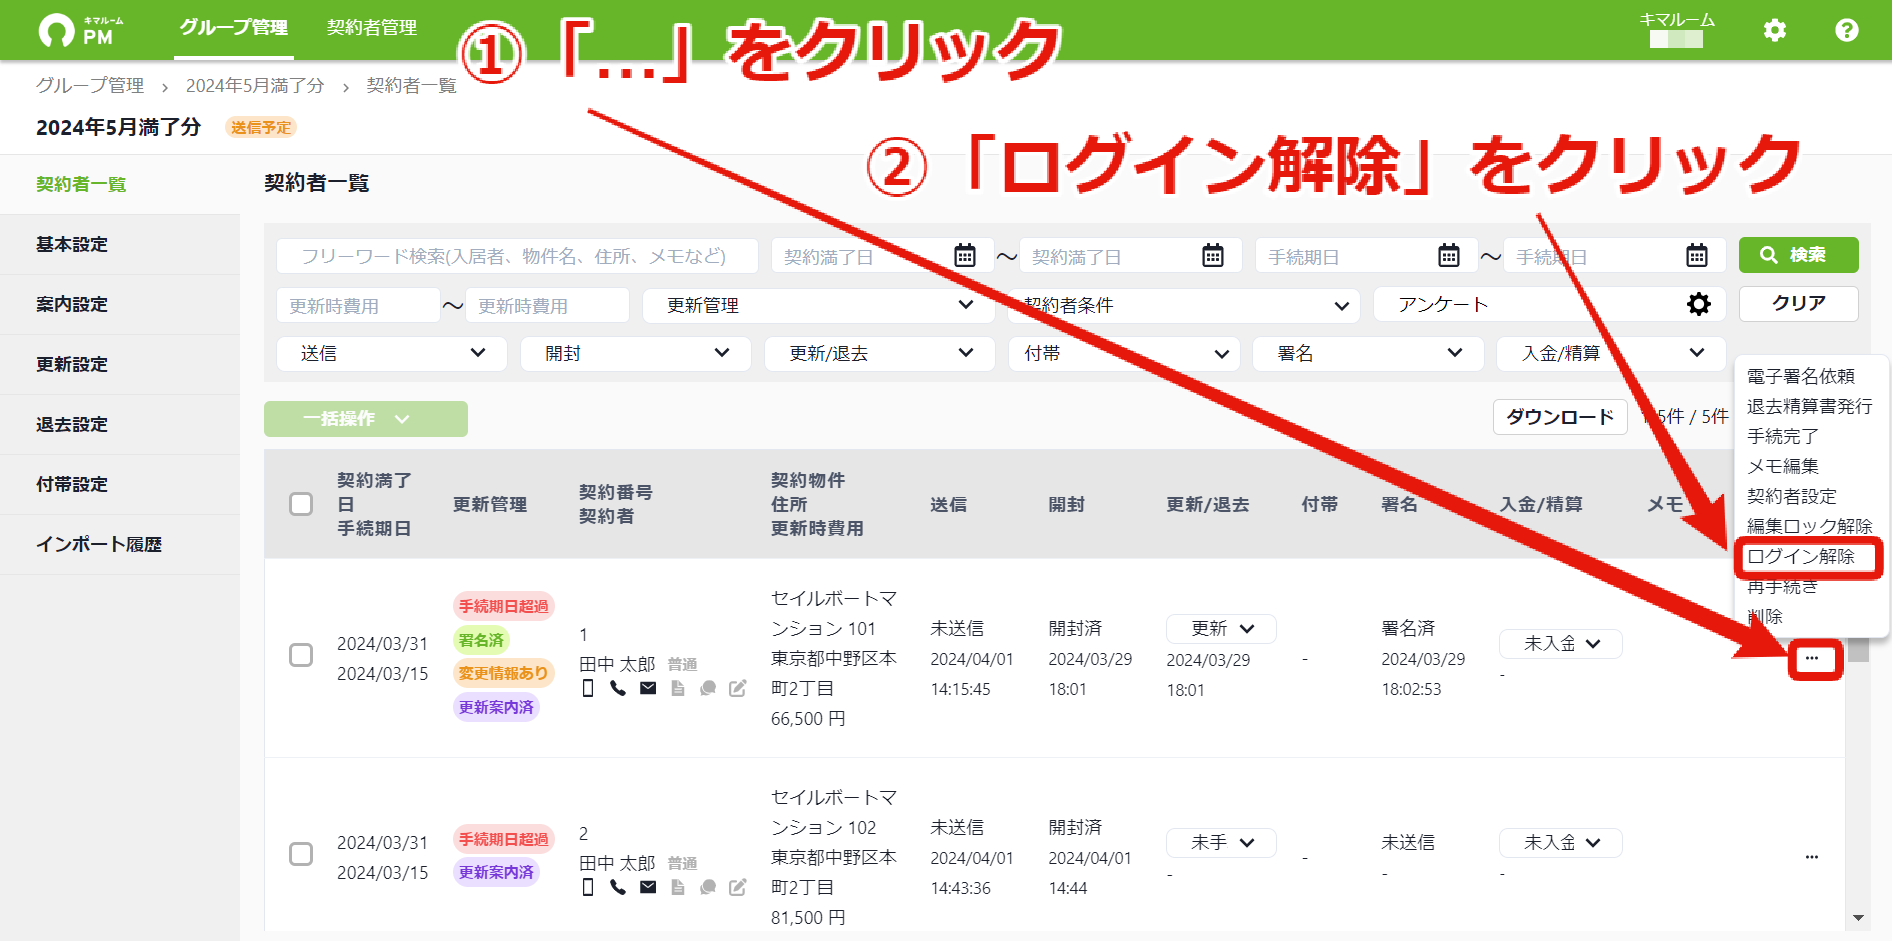Open 退去設定 in sidebar
1892x941 pixels.
(x=120, y=424)
